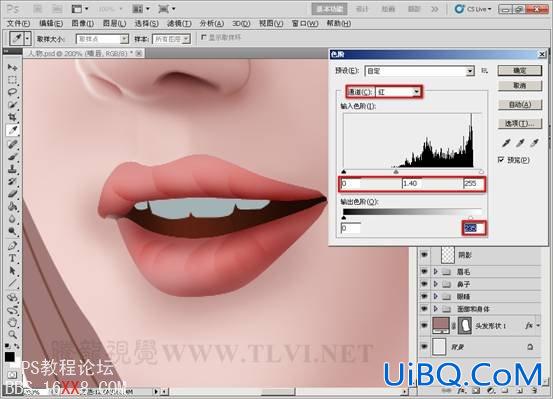The height and width of the screenshot is (399, 553).
Task: Expand the 鼻子 layer group
Action: point(436,284)
